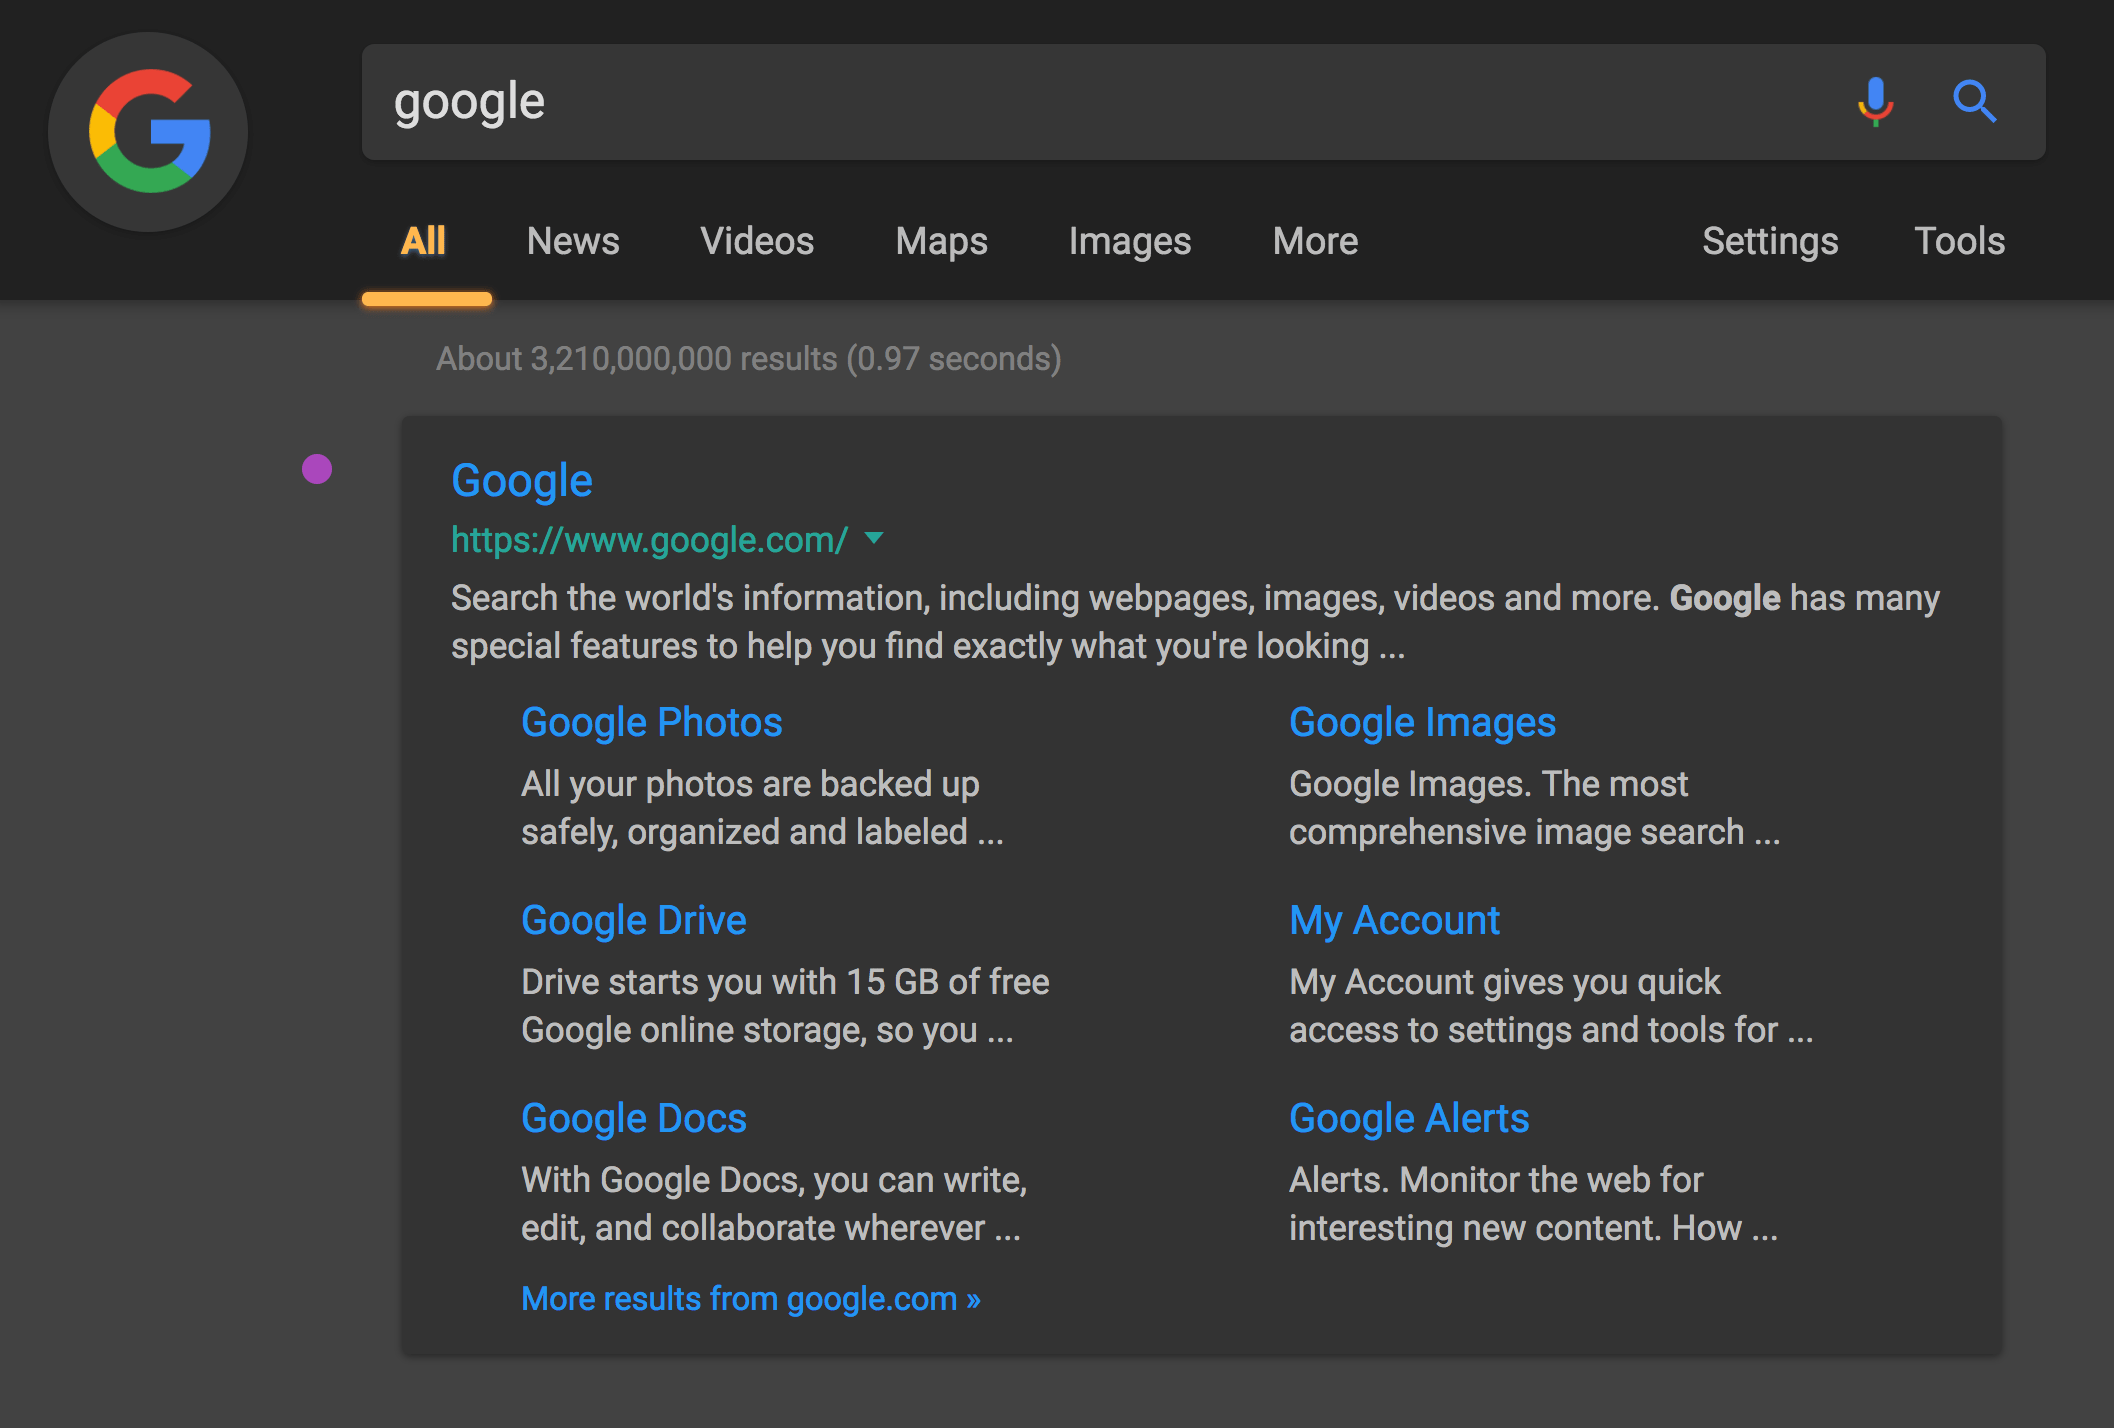2114x1428 pixels.
Task: Click the magnifying glass search icon
Action: [x=1974, y=101]
